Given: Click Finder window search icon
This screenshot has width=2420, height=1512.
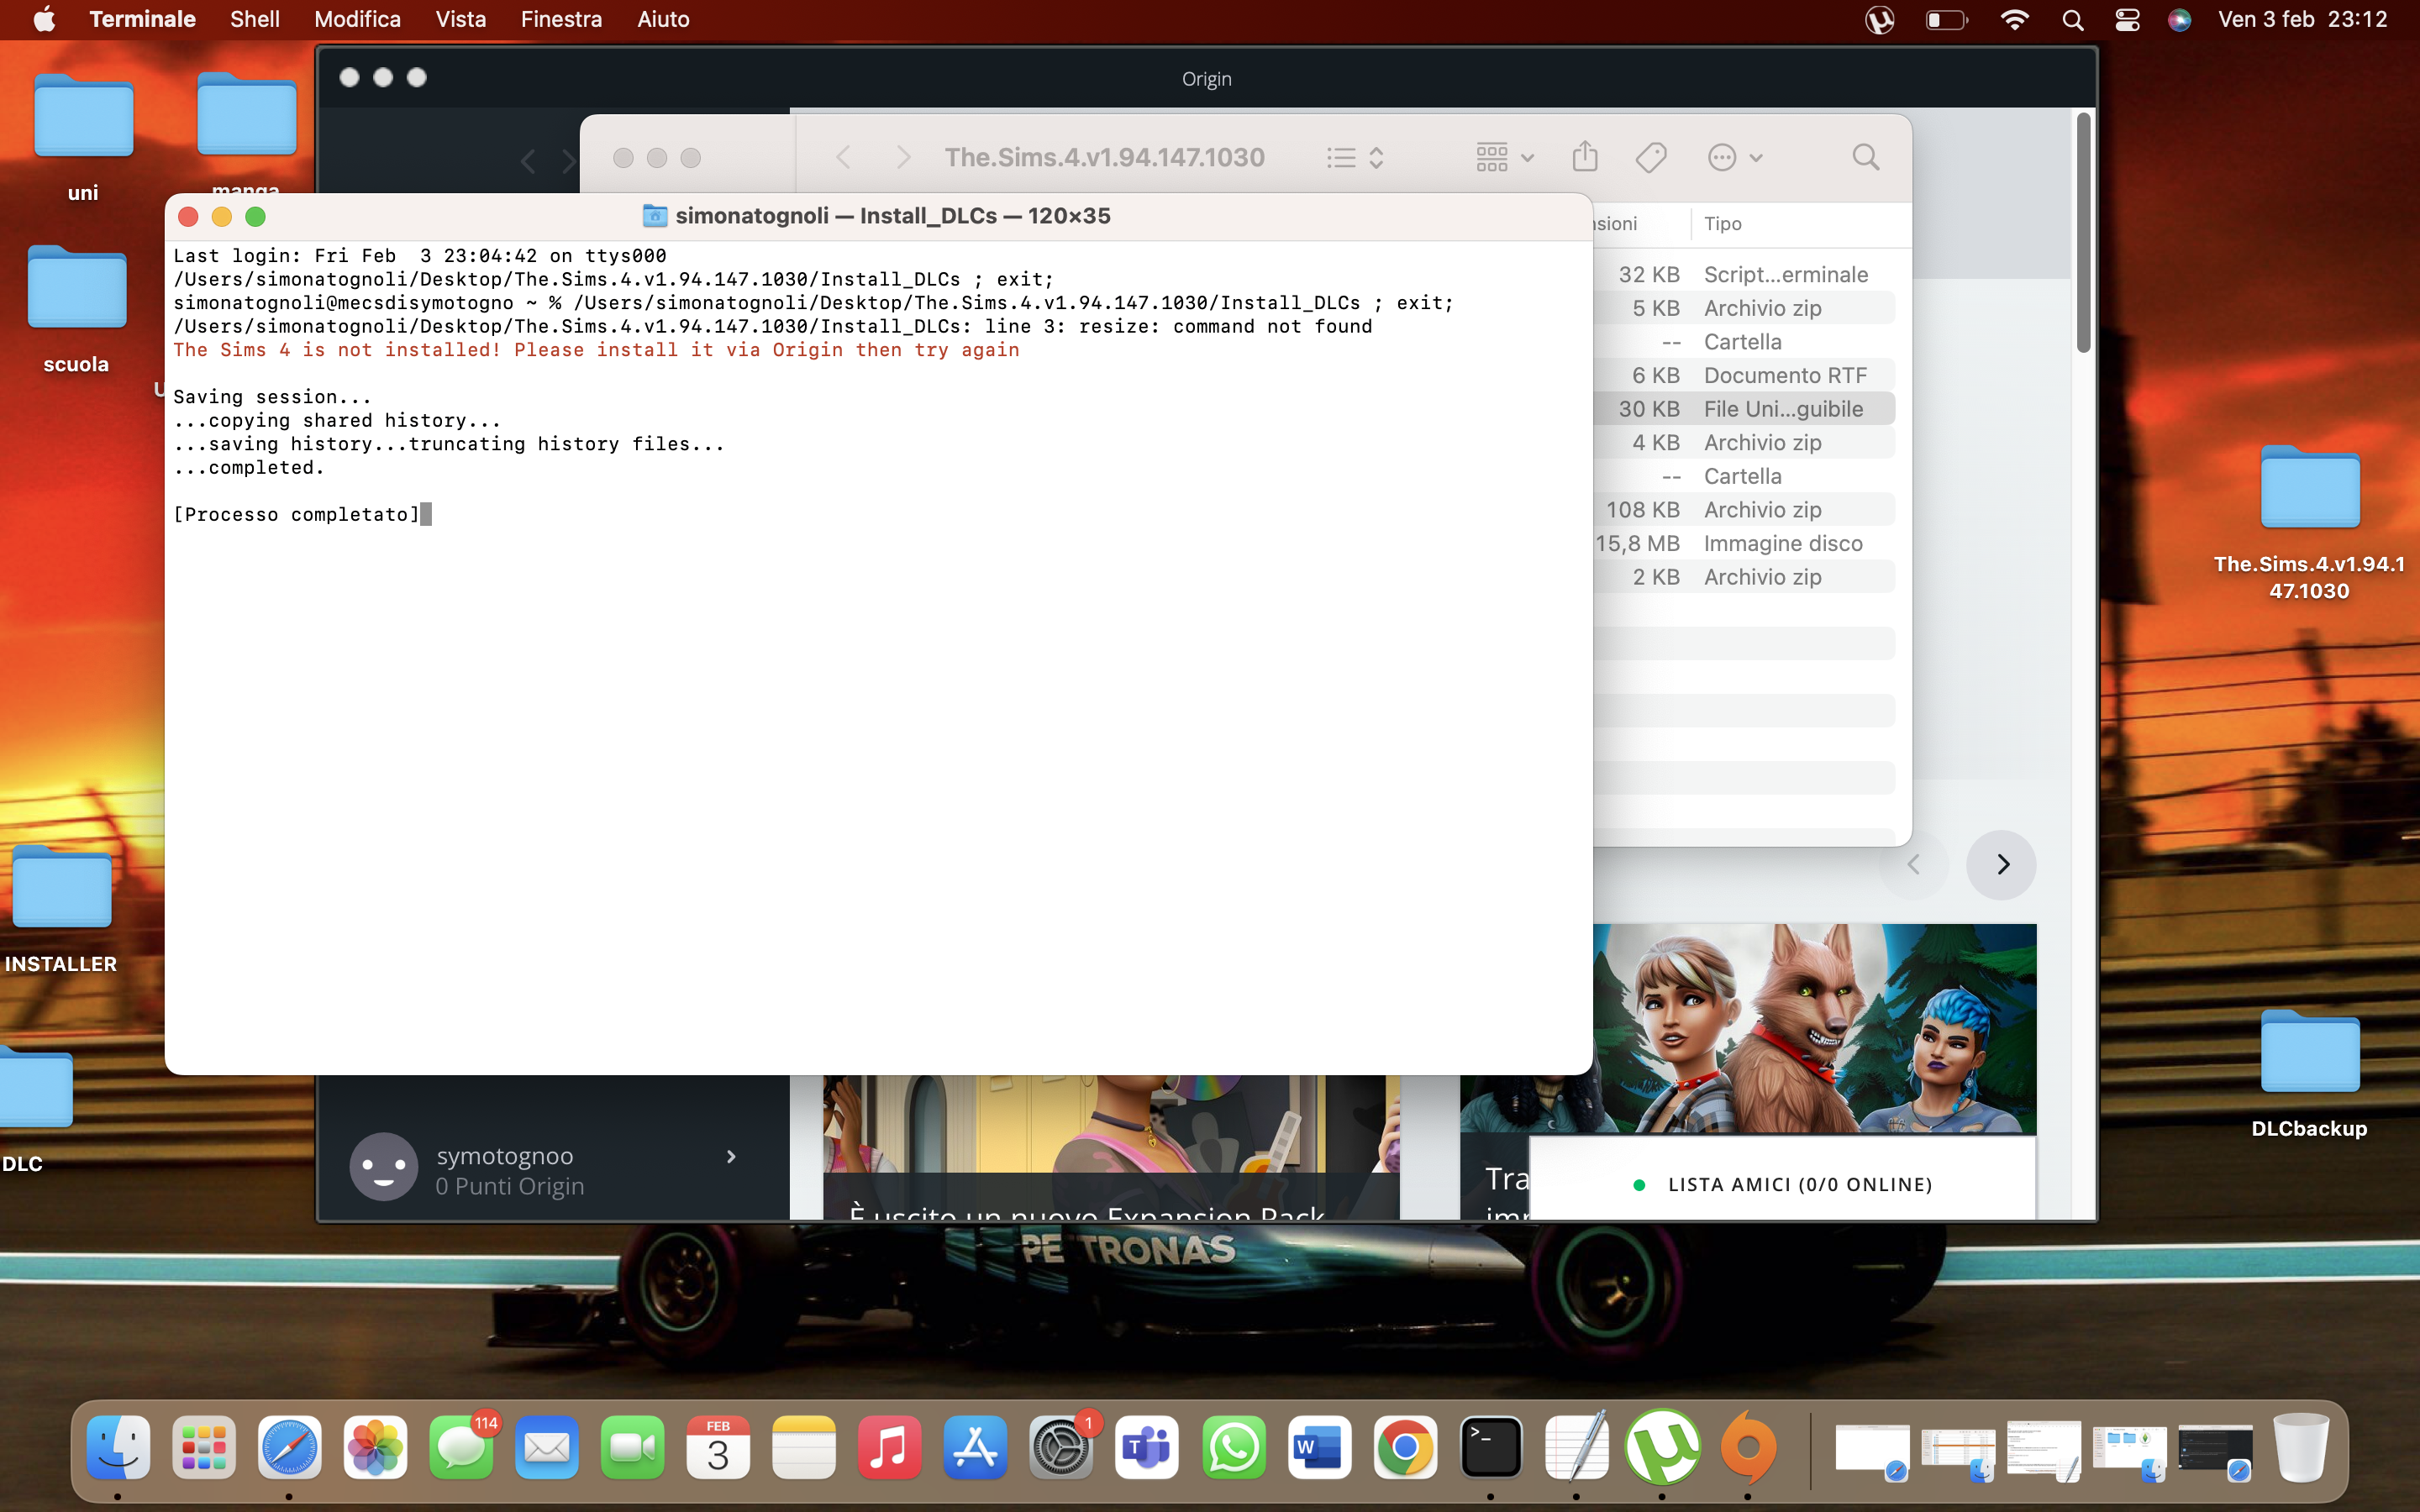Looking at the screenshot, I should click(x=1866, y=157).
